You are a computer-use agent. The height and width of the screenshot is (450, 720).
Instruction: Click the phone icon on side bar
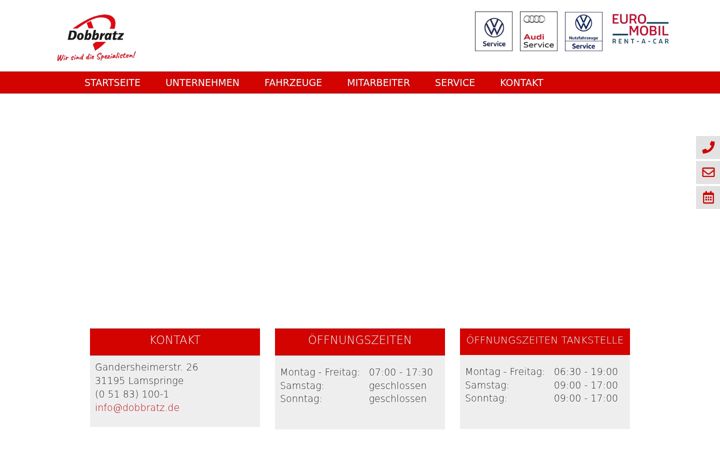pos(708,147)
